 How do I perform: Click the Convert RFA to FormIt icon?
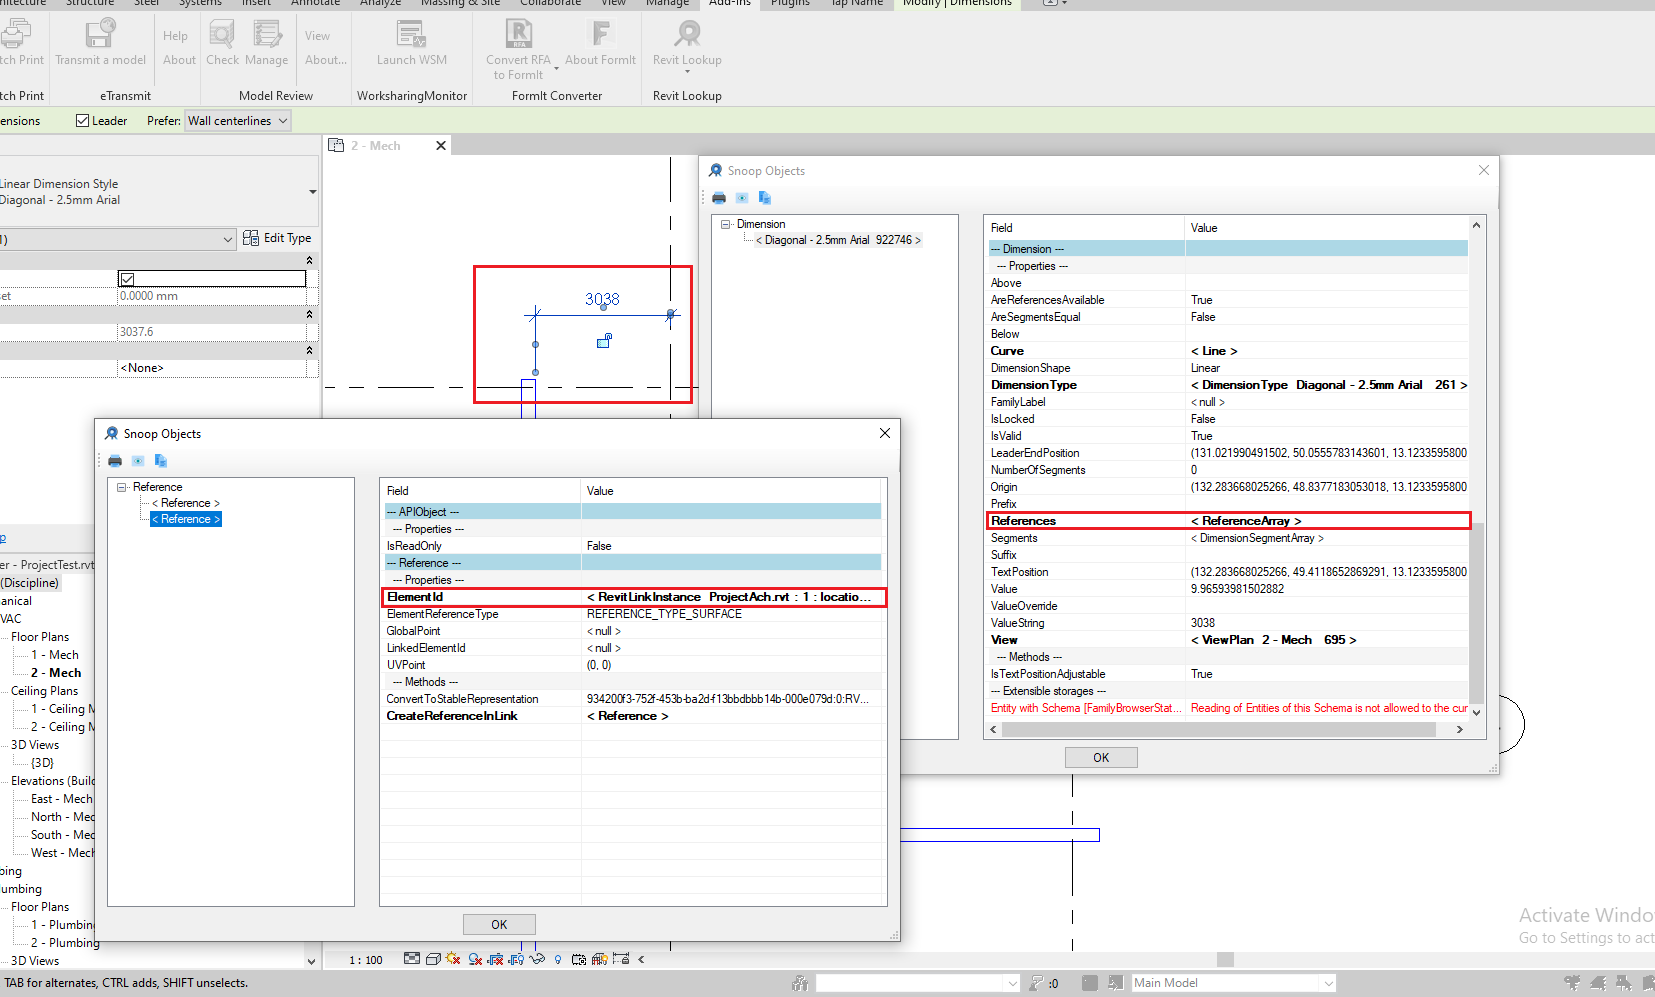519,34
